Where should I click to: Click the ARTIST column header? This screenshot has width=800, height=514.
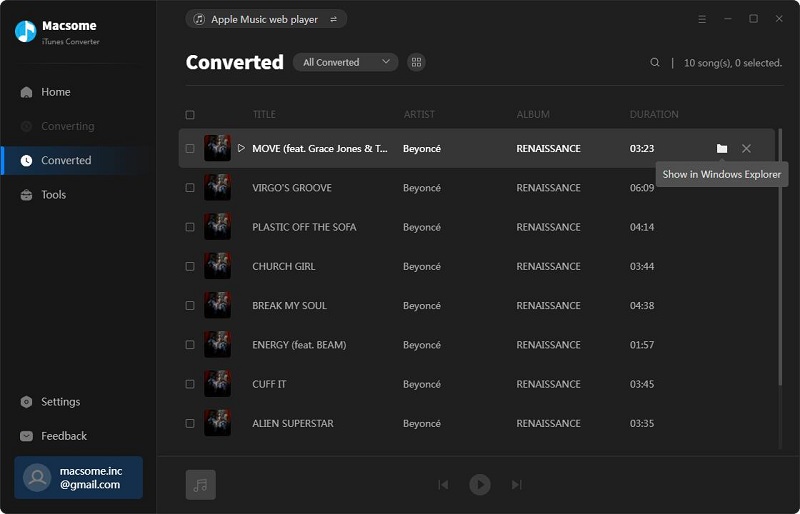tap(419, 114)
